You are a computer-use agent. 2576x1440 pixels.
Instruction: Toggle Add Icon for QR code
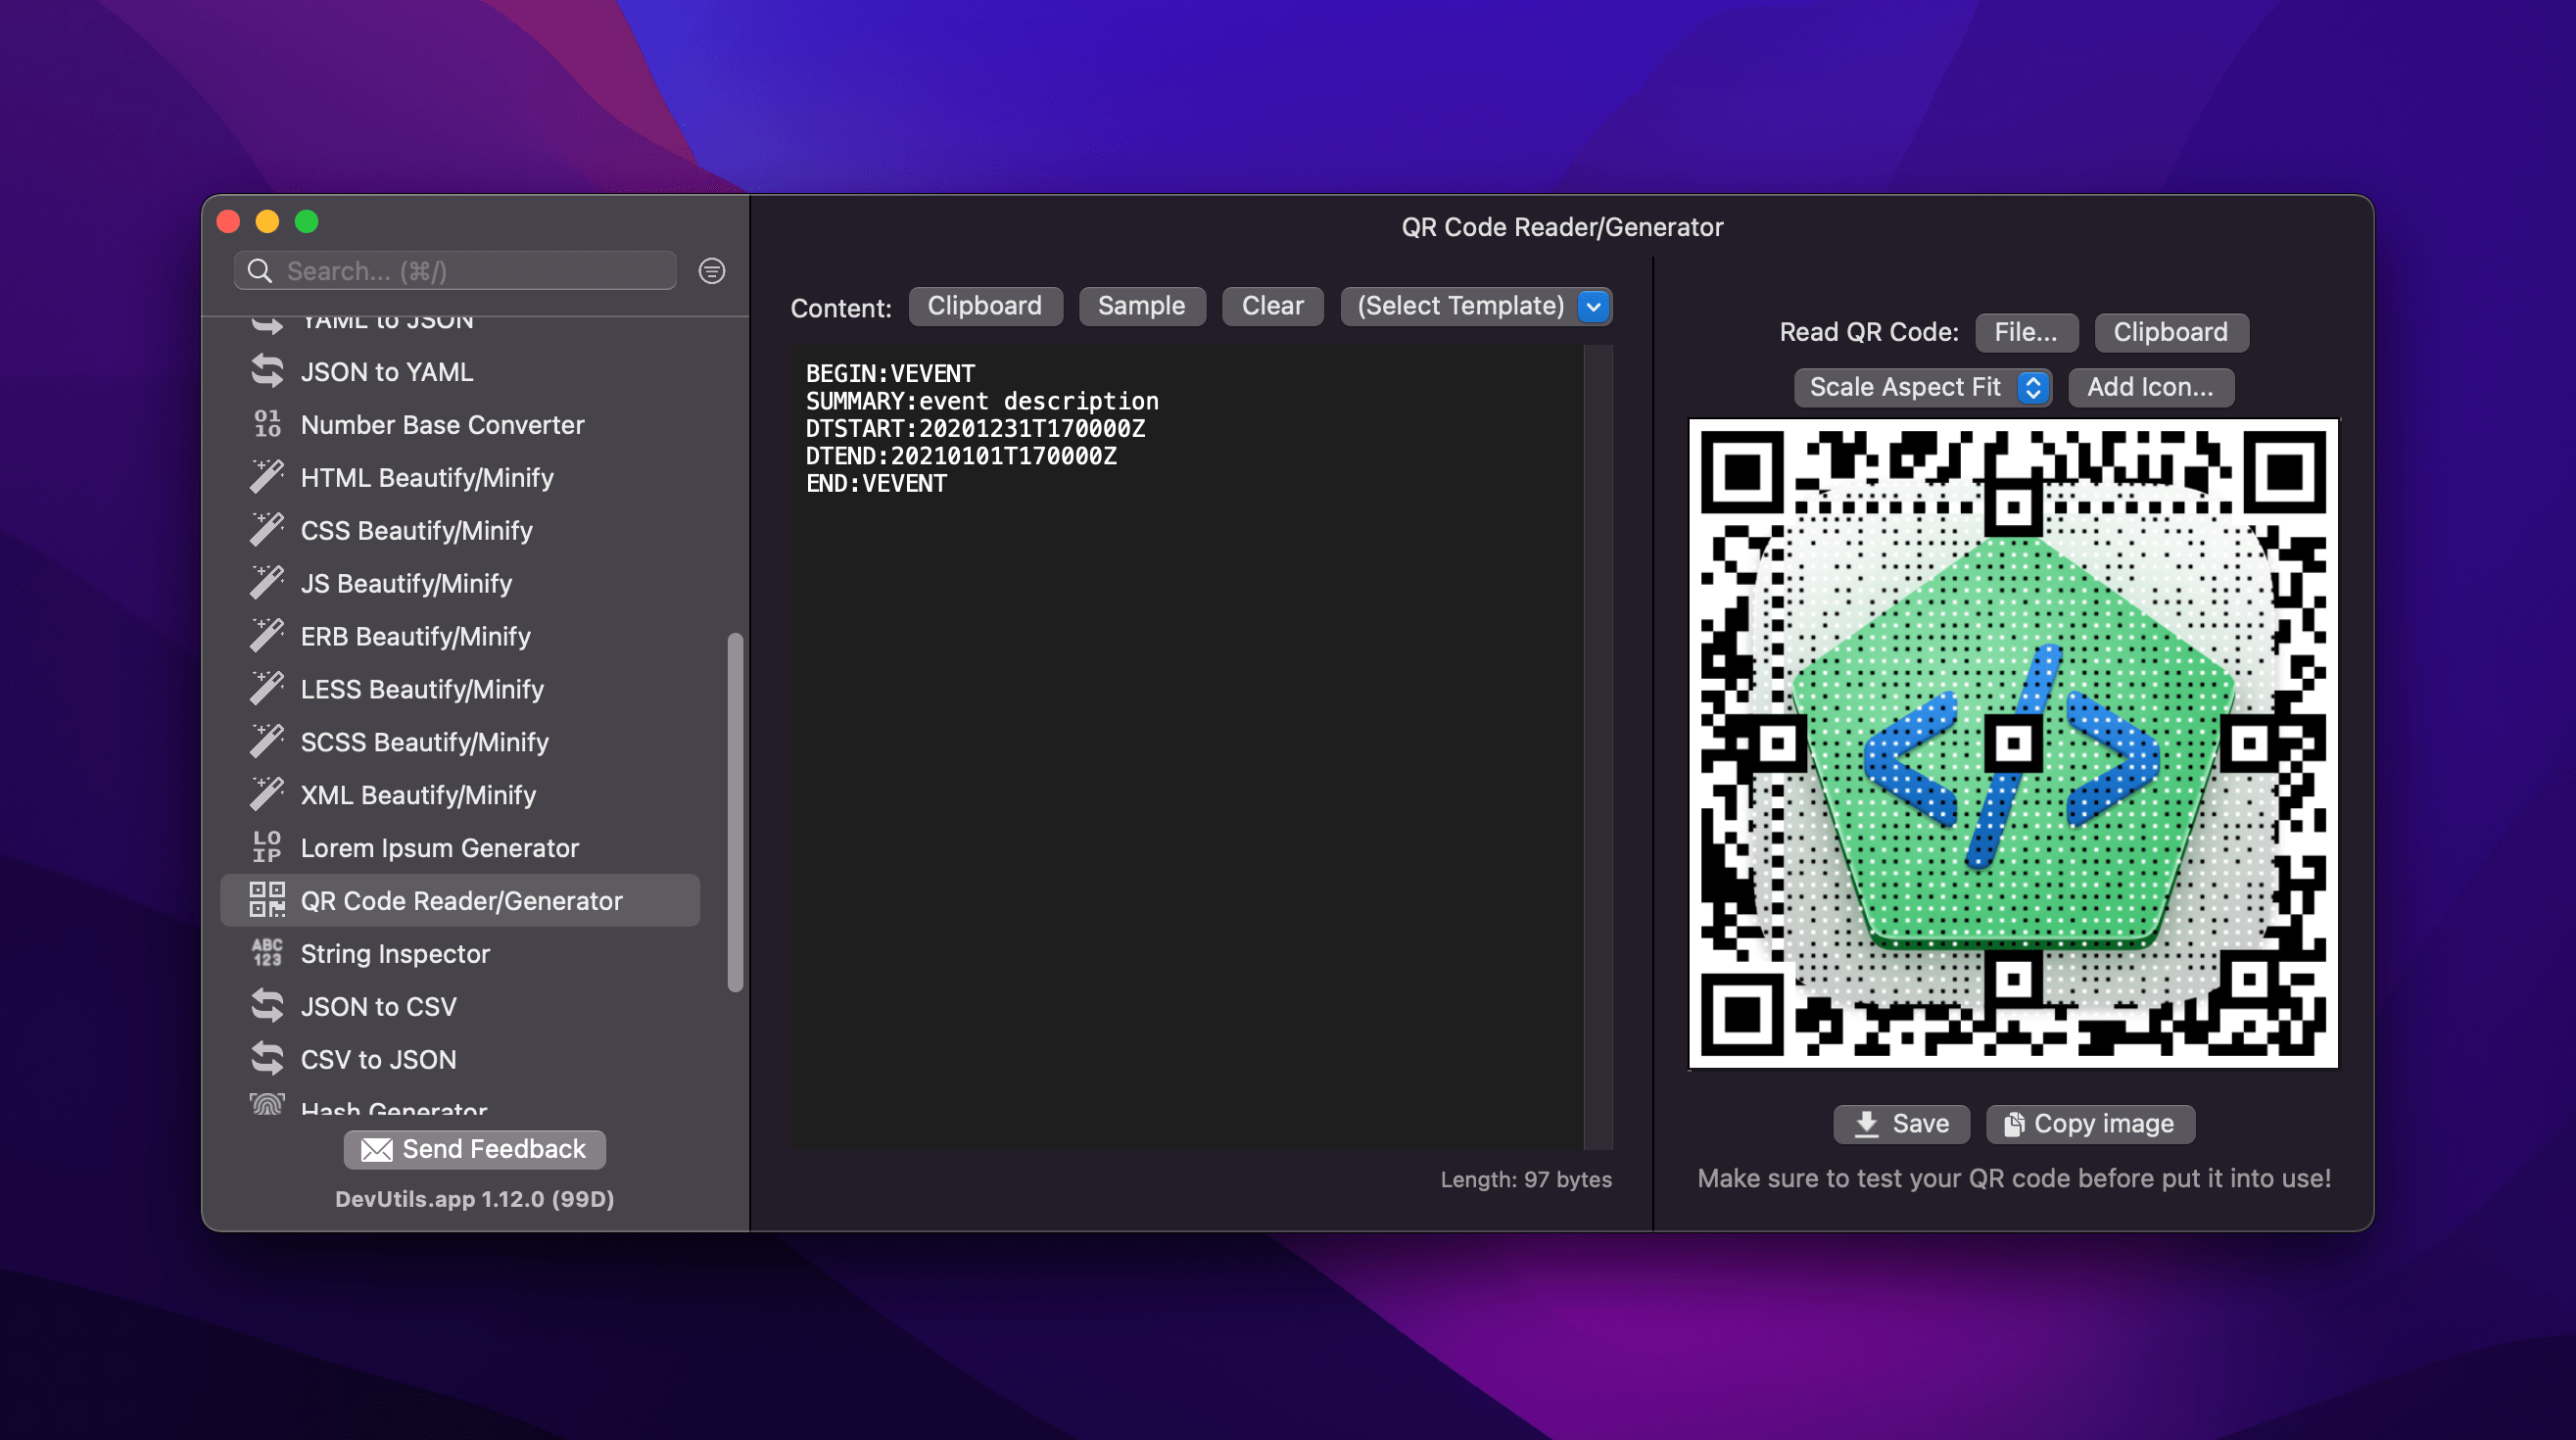point(2150,387)
